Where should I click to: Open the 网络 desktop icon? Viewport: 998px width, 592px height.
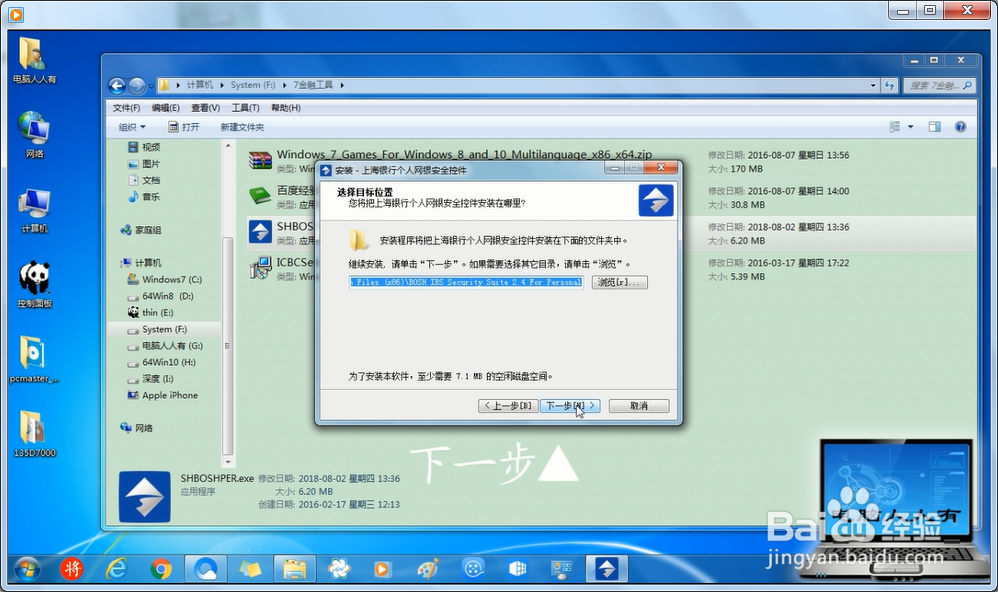tap(34, 134)
